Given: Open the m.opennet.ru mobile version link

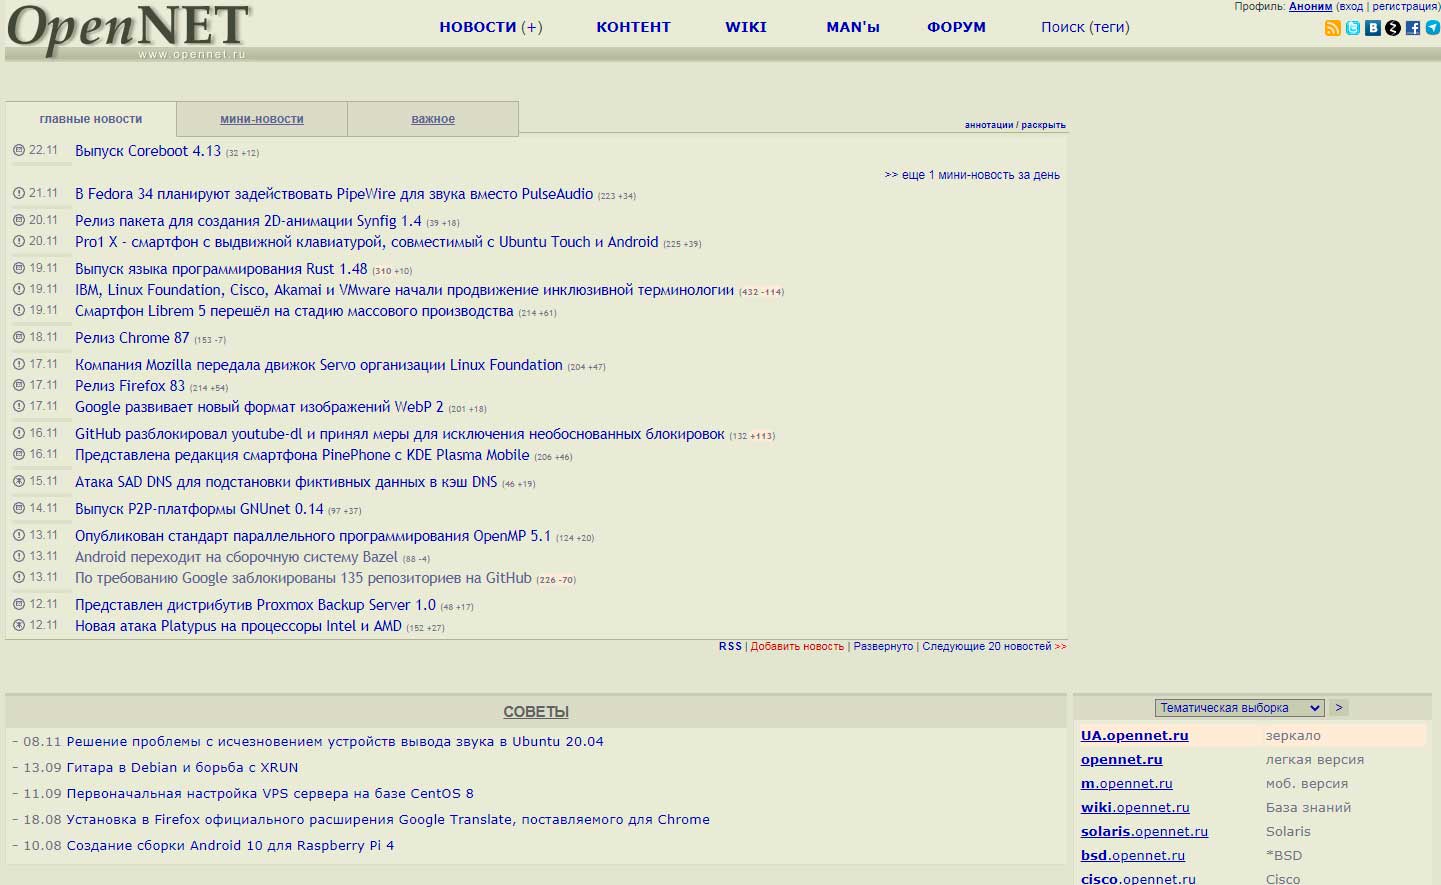Looking at the screenshot, I should click(x=1126, y=784).
